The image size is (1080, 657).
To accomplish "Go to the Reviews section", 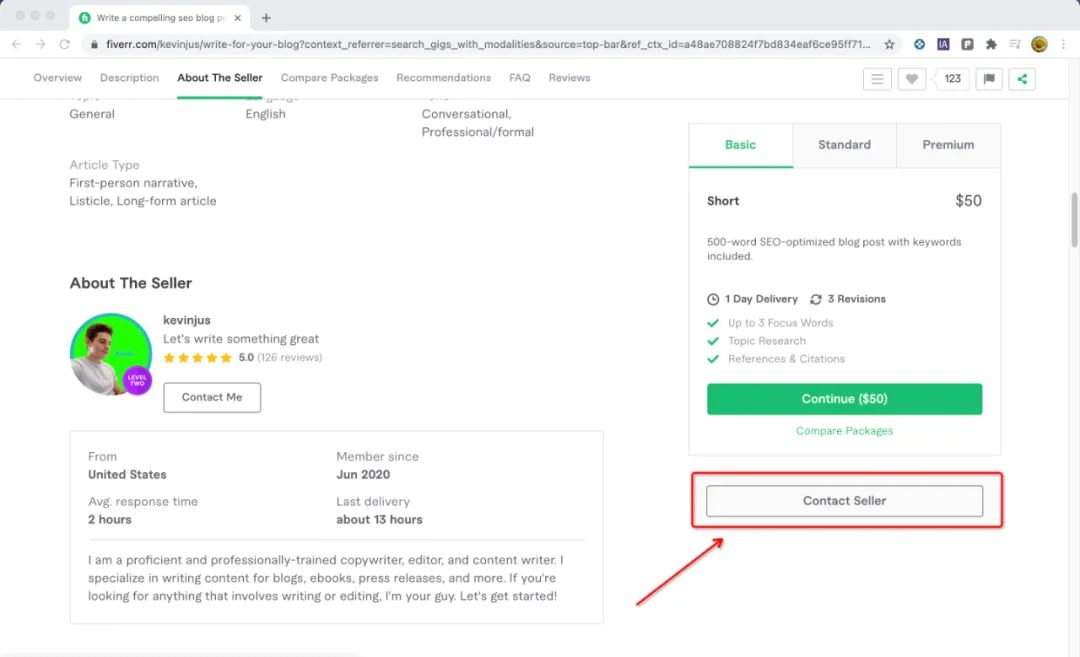I will [x=569, y=78].
